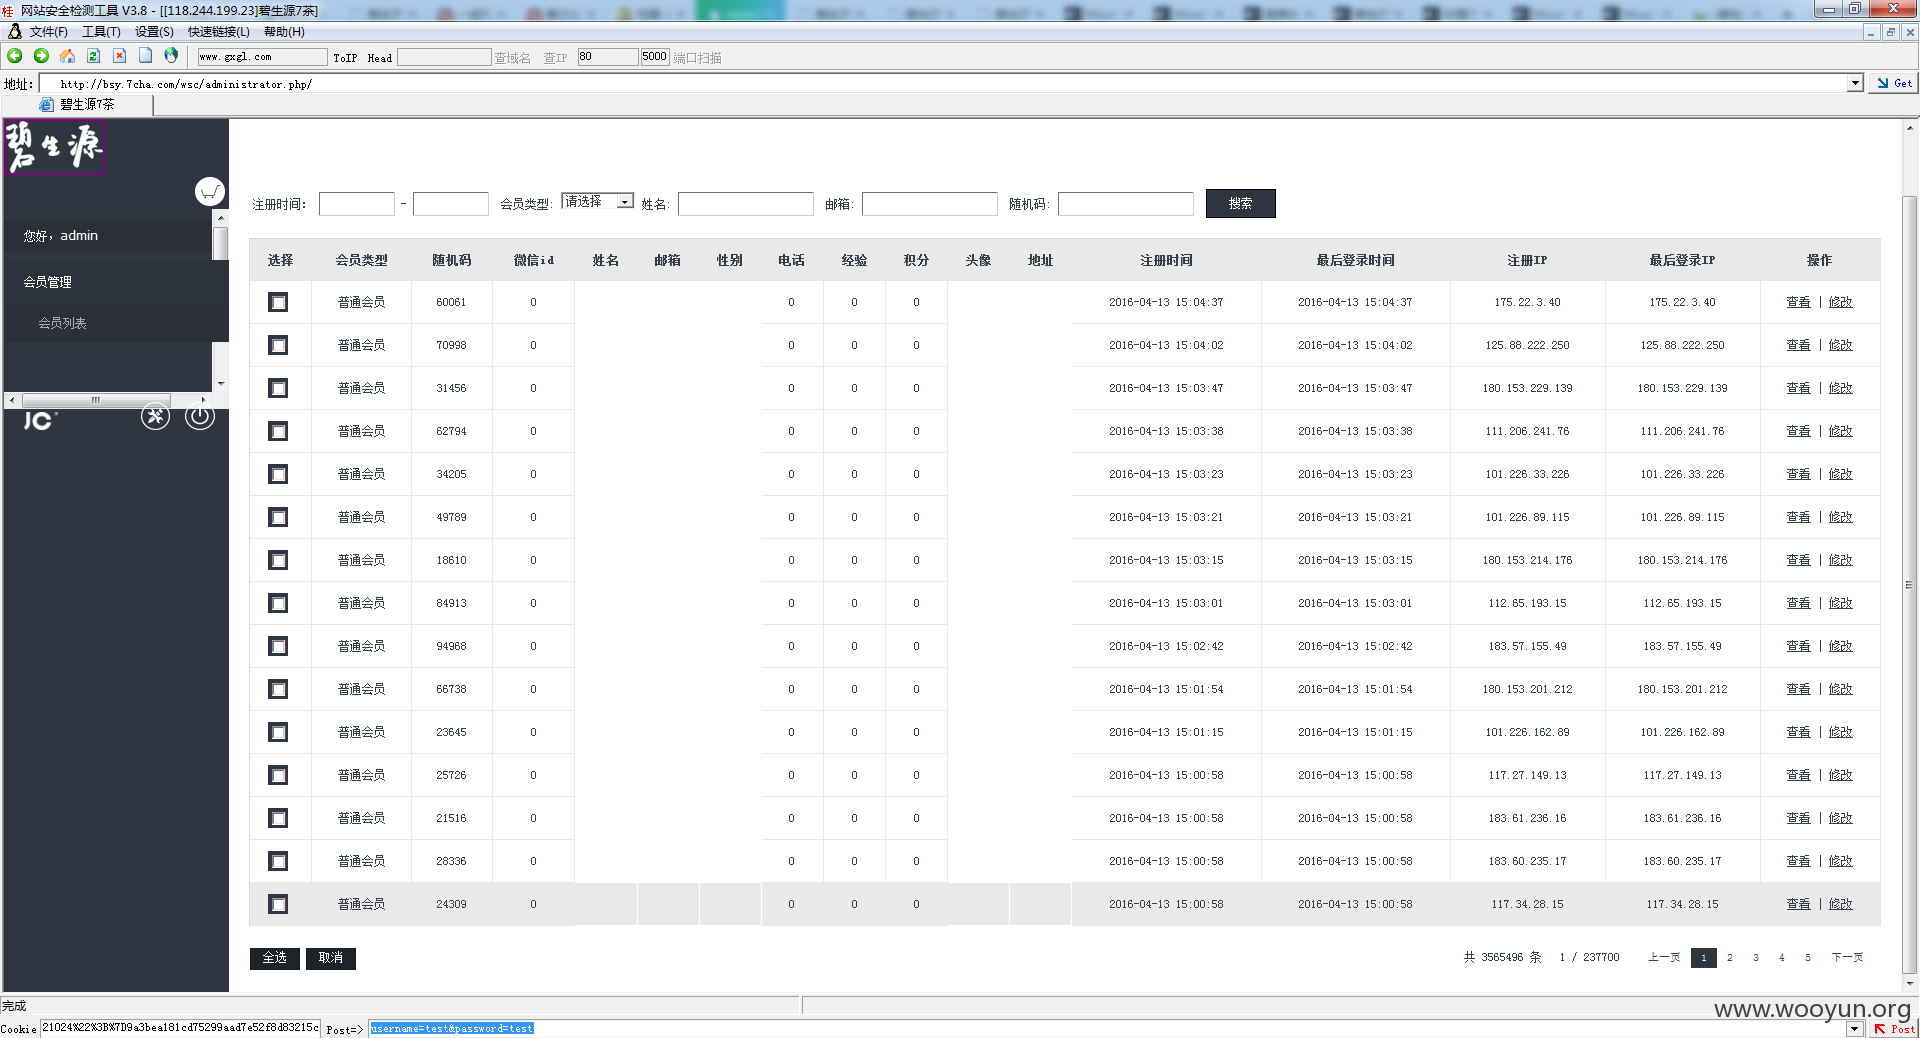1920x1038 pixels.
Task: Click the JC logo in sidebar
Action: click(x=40, y=421)
